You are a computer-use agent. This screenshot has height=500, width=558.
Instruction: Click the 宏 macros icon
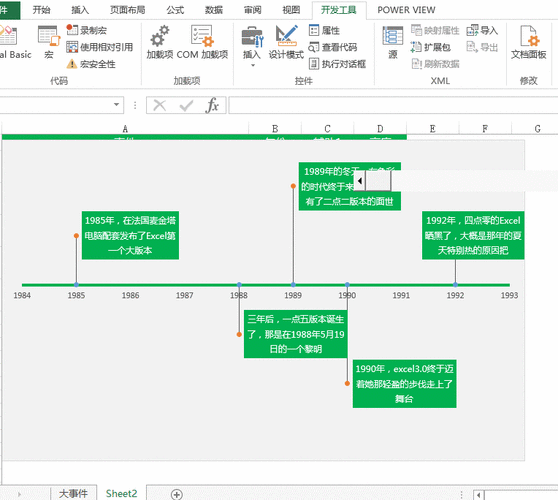coord(49,42)
